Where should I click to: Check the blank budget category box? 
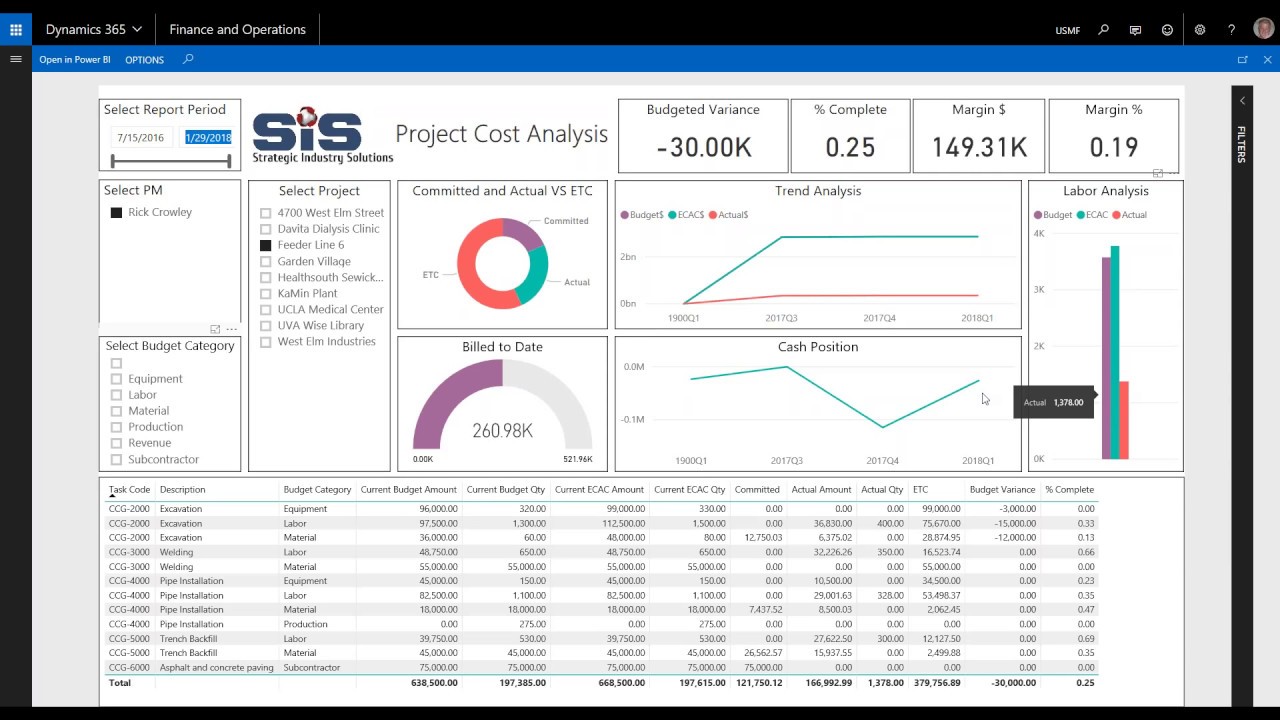(x=116, y=363)
